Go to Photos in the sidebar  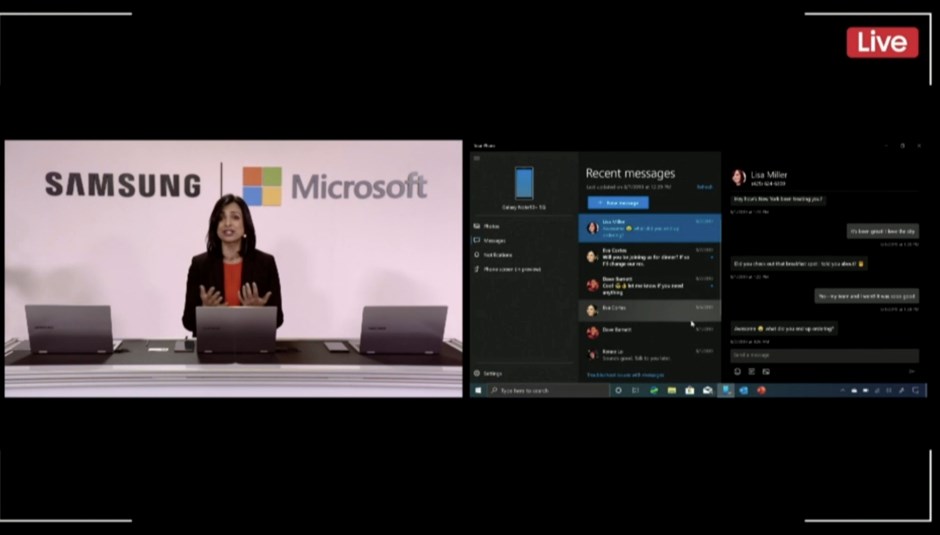pos(491,226)
